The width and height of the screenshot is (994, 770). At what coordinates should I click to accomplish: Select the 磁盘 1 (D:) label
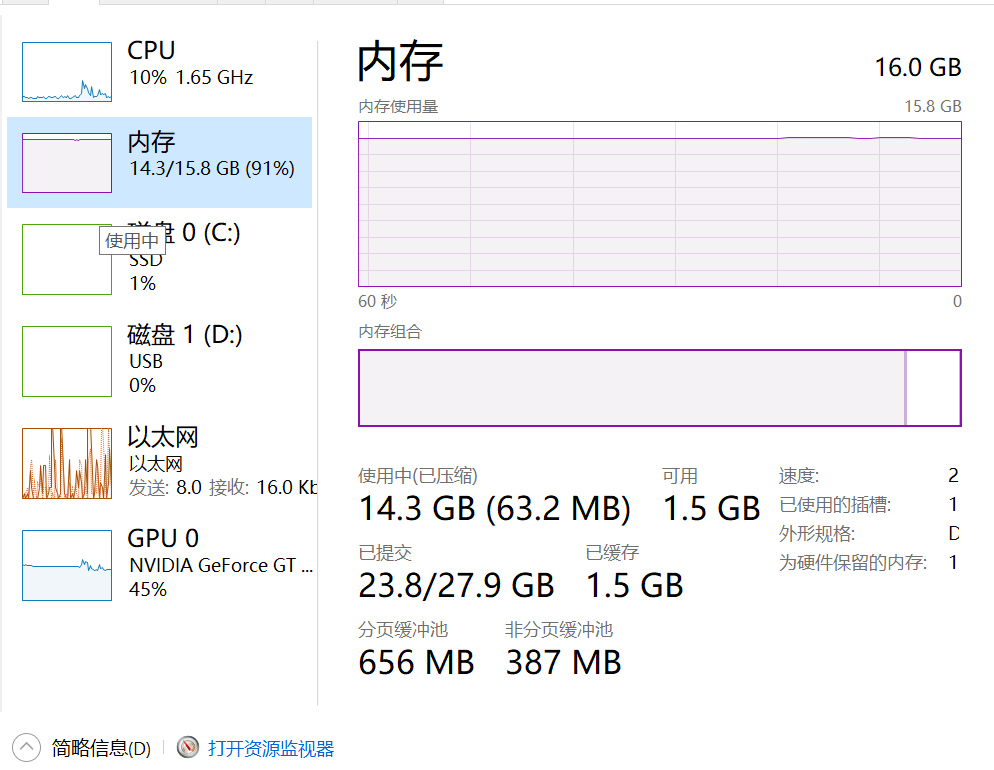coord(184,335)
